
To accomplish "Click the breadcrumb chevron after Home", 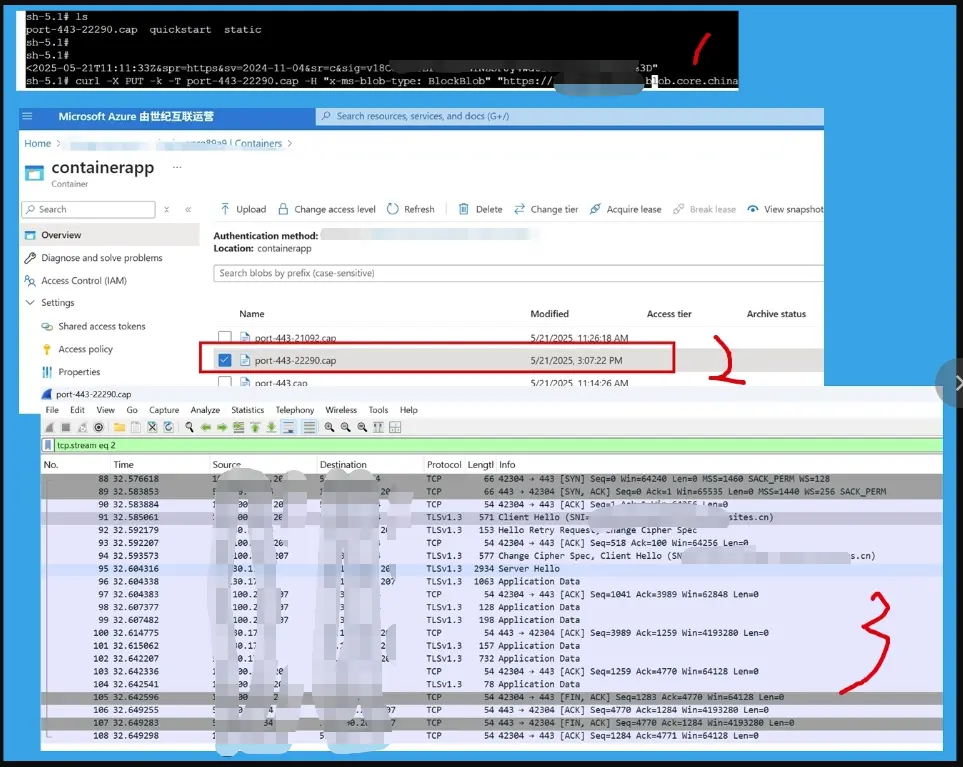I will (58, 144).
